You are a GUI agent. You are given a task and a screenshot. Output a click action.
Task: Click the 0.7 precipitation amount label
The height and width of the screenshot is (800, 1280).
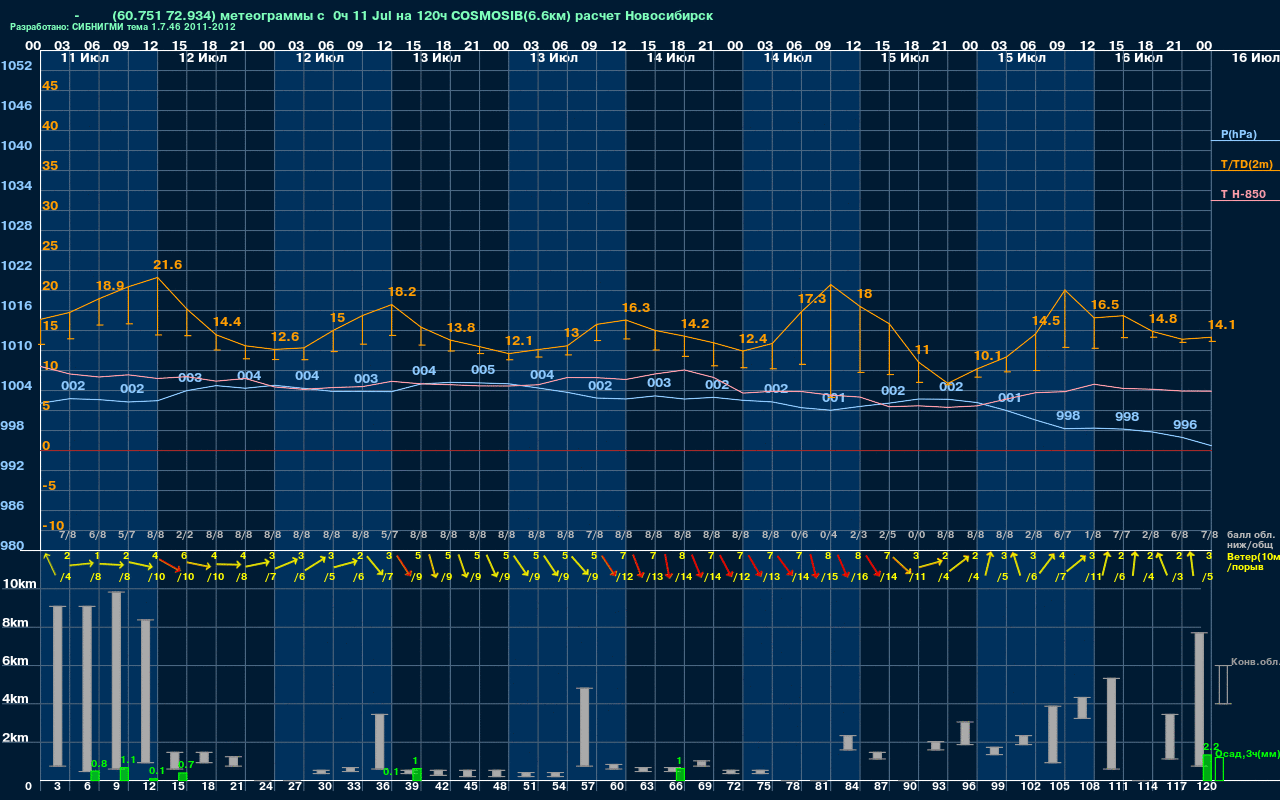tap(186, 765)
